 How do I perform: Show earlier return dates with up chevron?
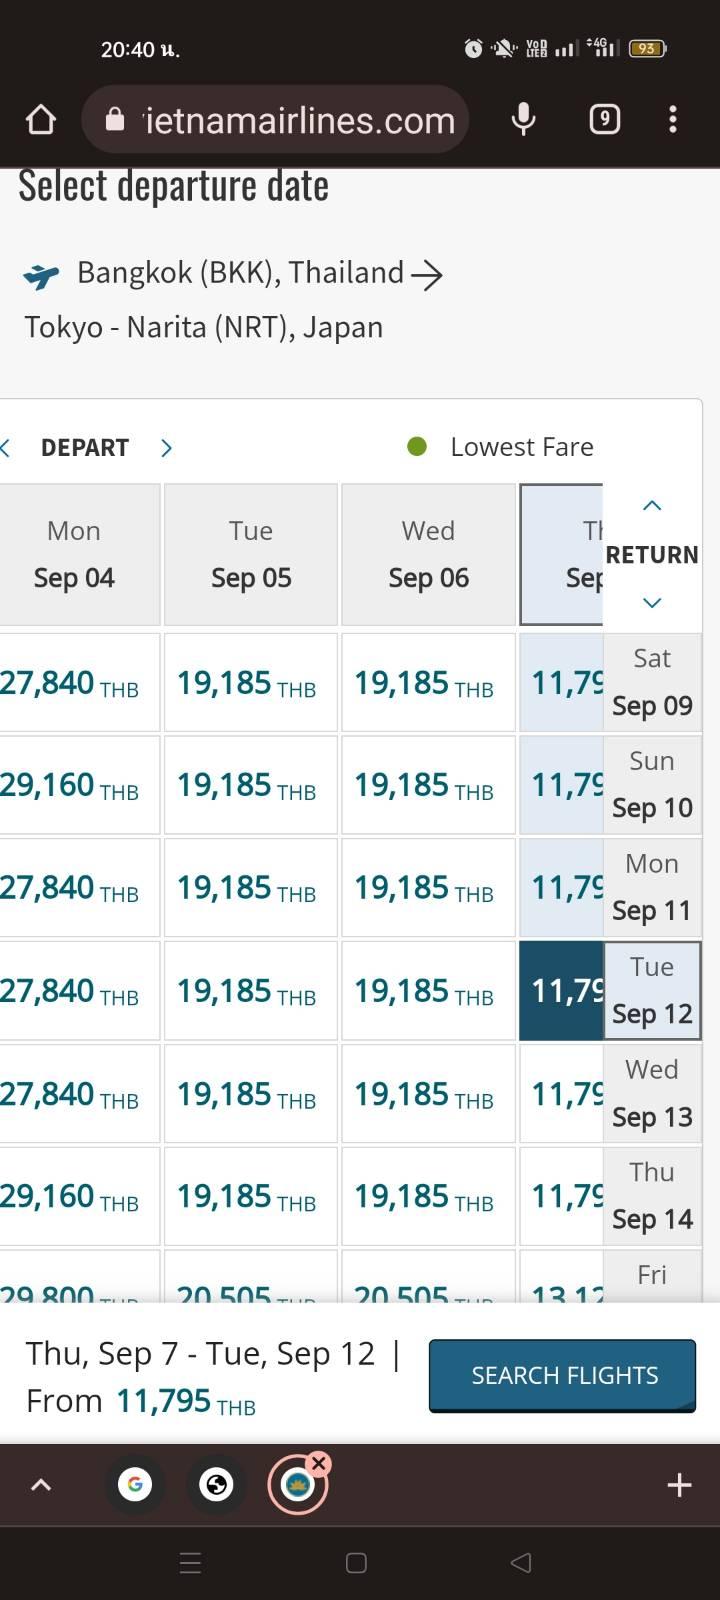click(x=652, y=506)
